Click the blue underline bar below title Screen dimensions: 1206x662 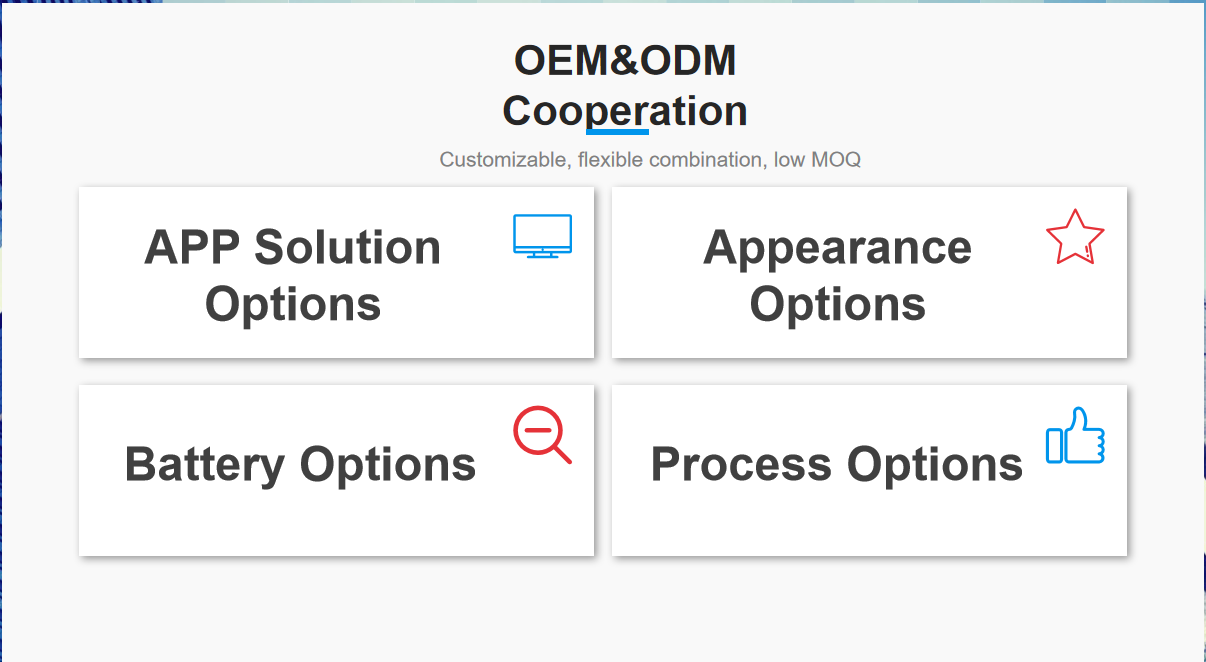tap(617, 132)
